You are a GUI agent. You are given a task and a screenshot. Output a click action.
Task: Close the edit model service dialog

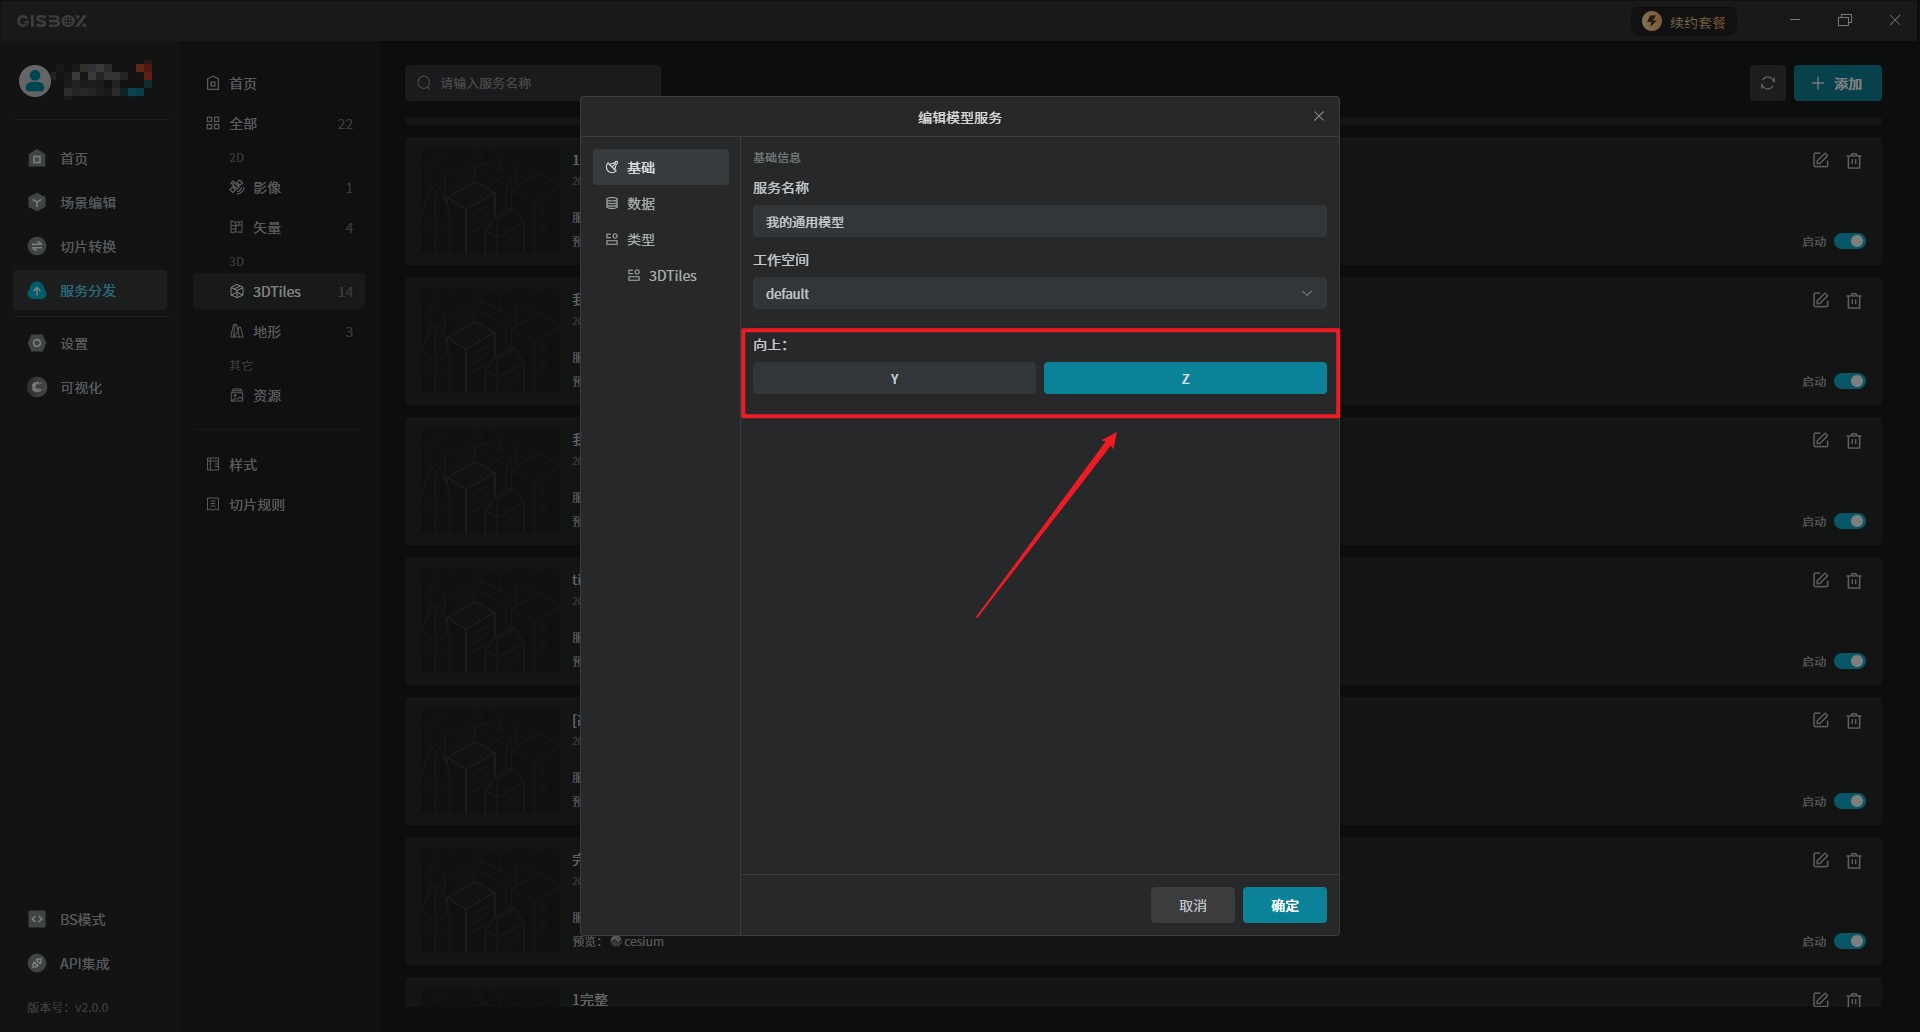tap(1318, 117)
